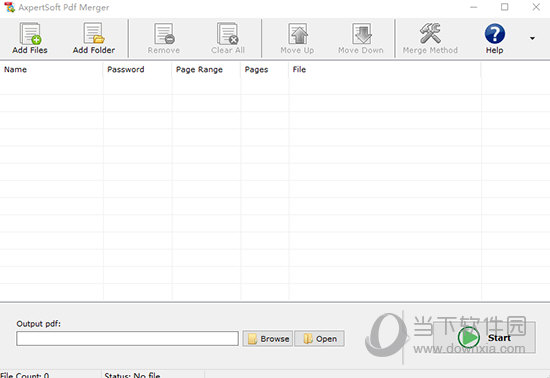Image resolution: width=550 pixels, height=378 pixels.
Task: Click the Browse button
Action: [x=268, y=338]
